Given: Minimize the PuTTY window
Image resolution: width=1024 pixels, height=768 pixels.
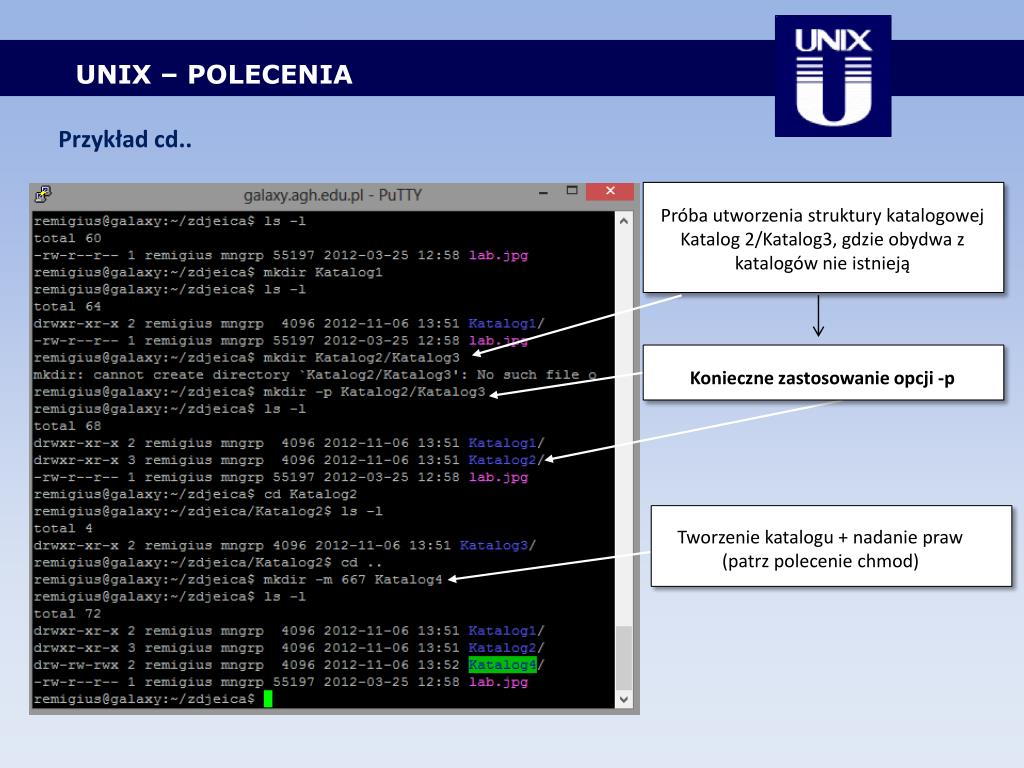Looking at the screenshot, I should tap(543, 193).
